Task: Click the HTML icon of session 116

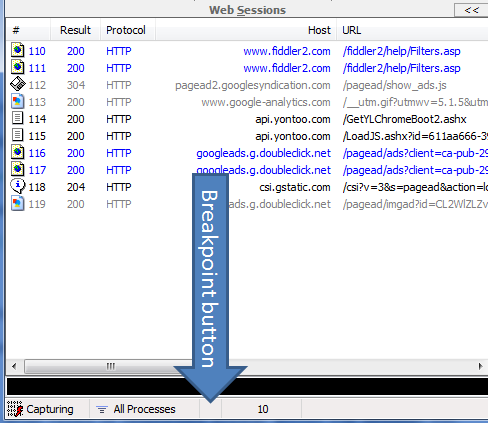Action: pyautogui.click(x=18, y=153)
